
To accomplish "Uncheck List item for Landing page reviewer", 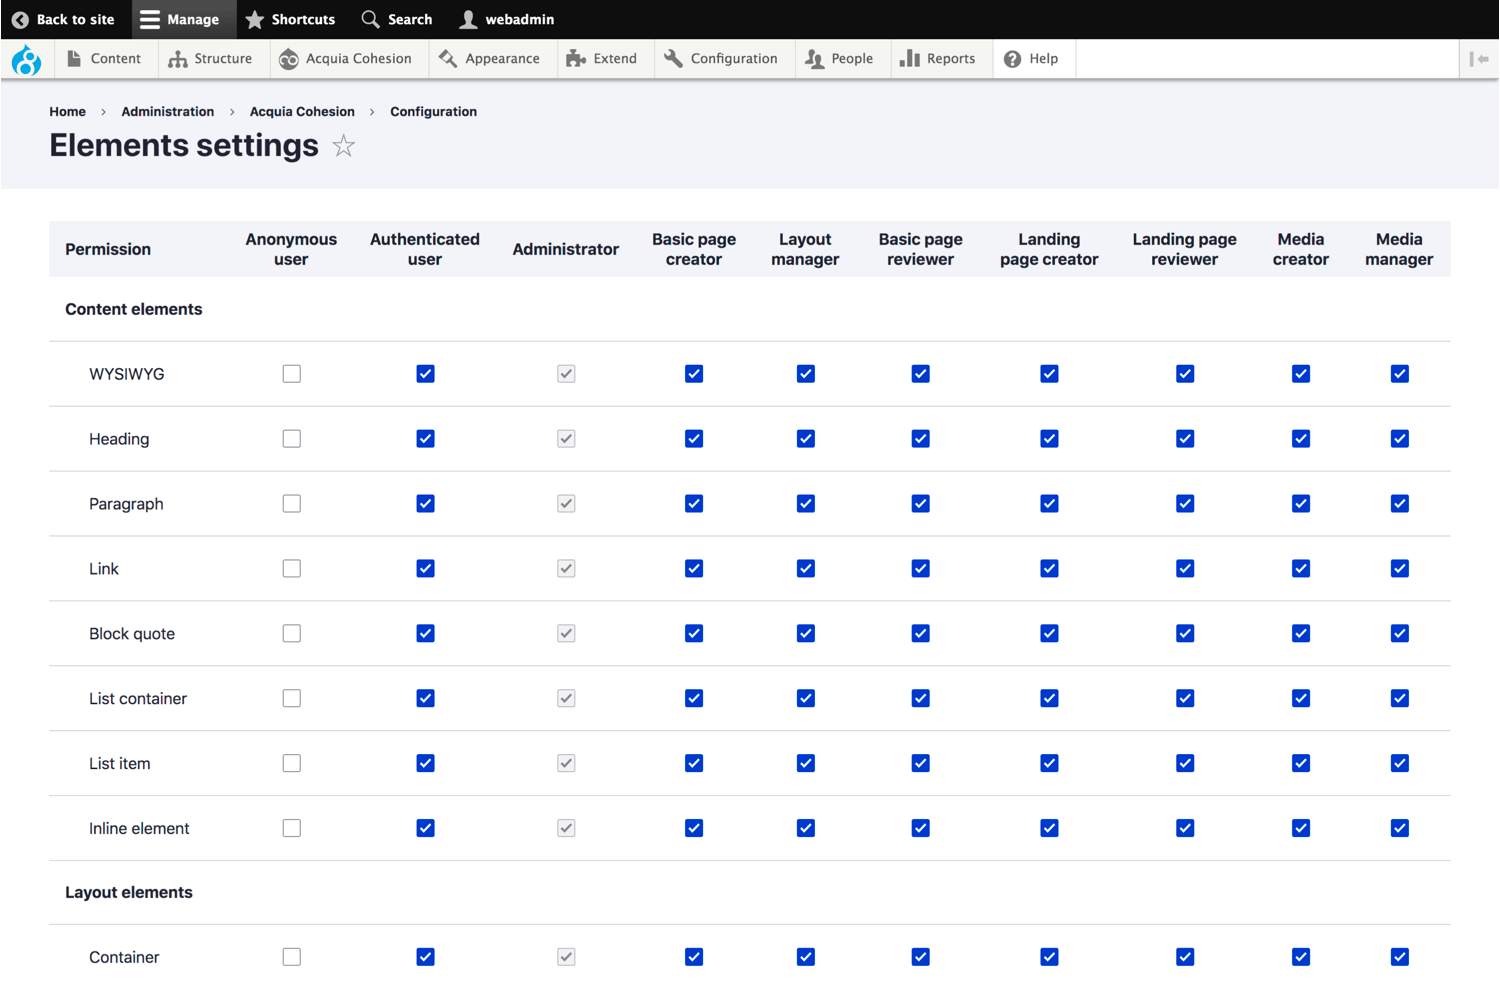I will coord(1185,764).
